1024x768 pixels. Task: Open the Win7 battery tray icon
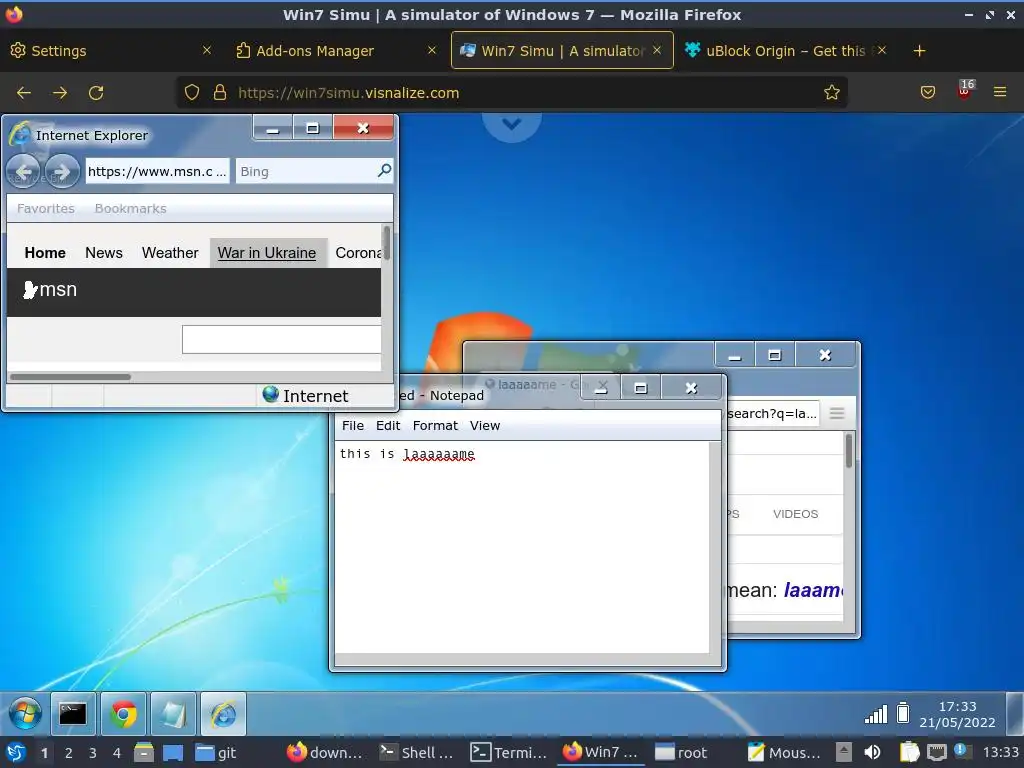coord(903,712)
